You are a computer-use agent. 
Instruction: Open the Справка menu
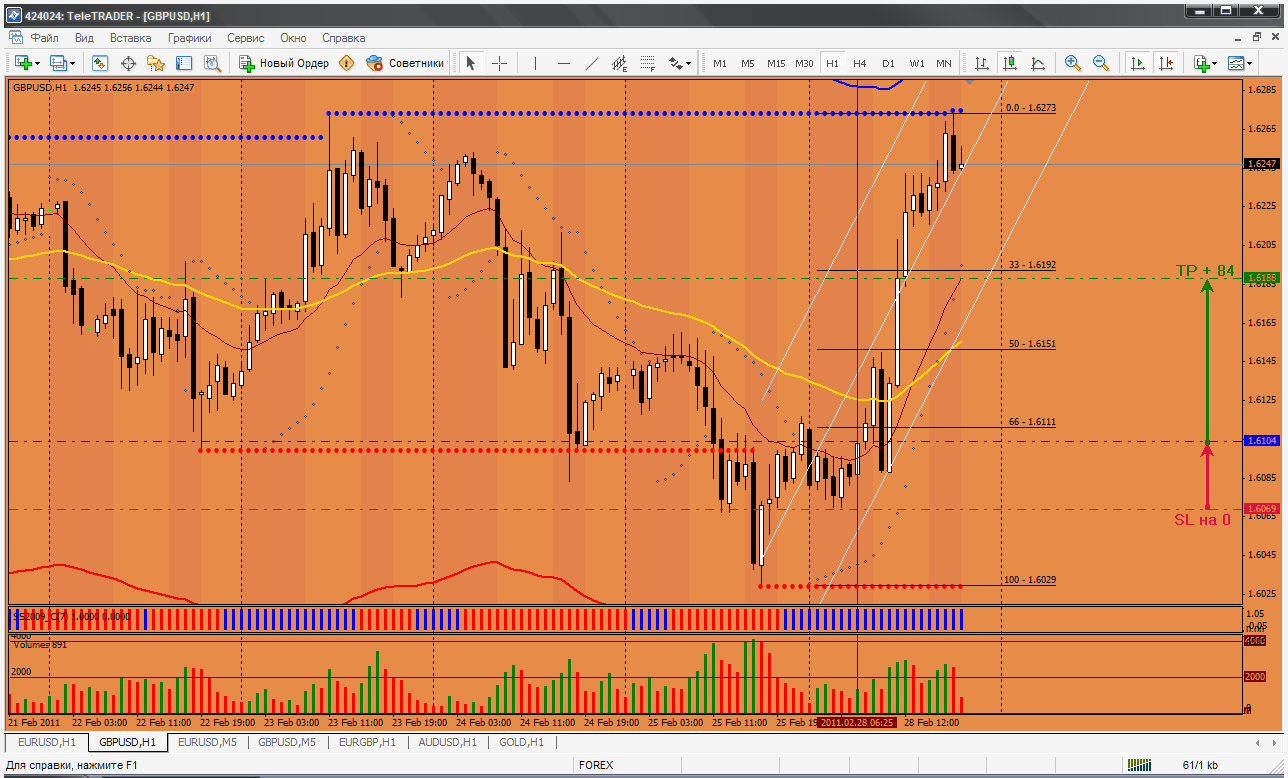tap(344, 38)
